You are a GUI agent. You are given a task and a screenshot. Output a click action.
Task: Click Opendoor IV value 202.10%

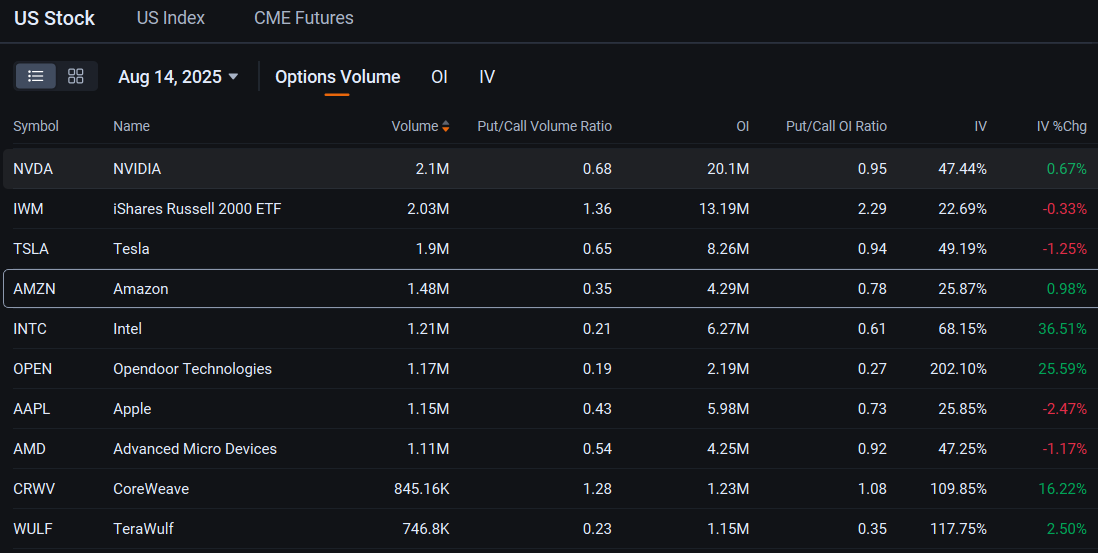[x=958, y=368]
